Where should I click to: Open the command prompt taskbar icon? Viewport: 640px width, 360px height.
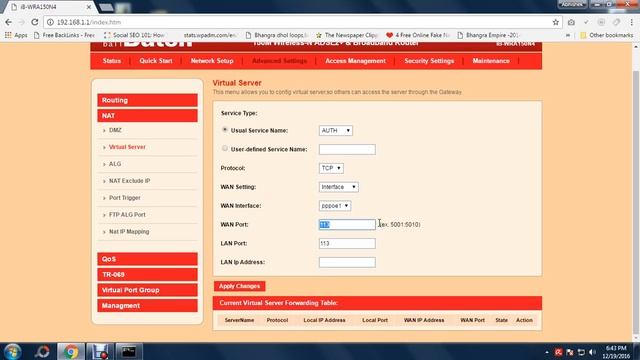coord(129,351)
